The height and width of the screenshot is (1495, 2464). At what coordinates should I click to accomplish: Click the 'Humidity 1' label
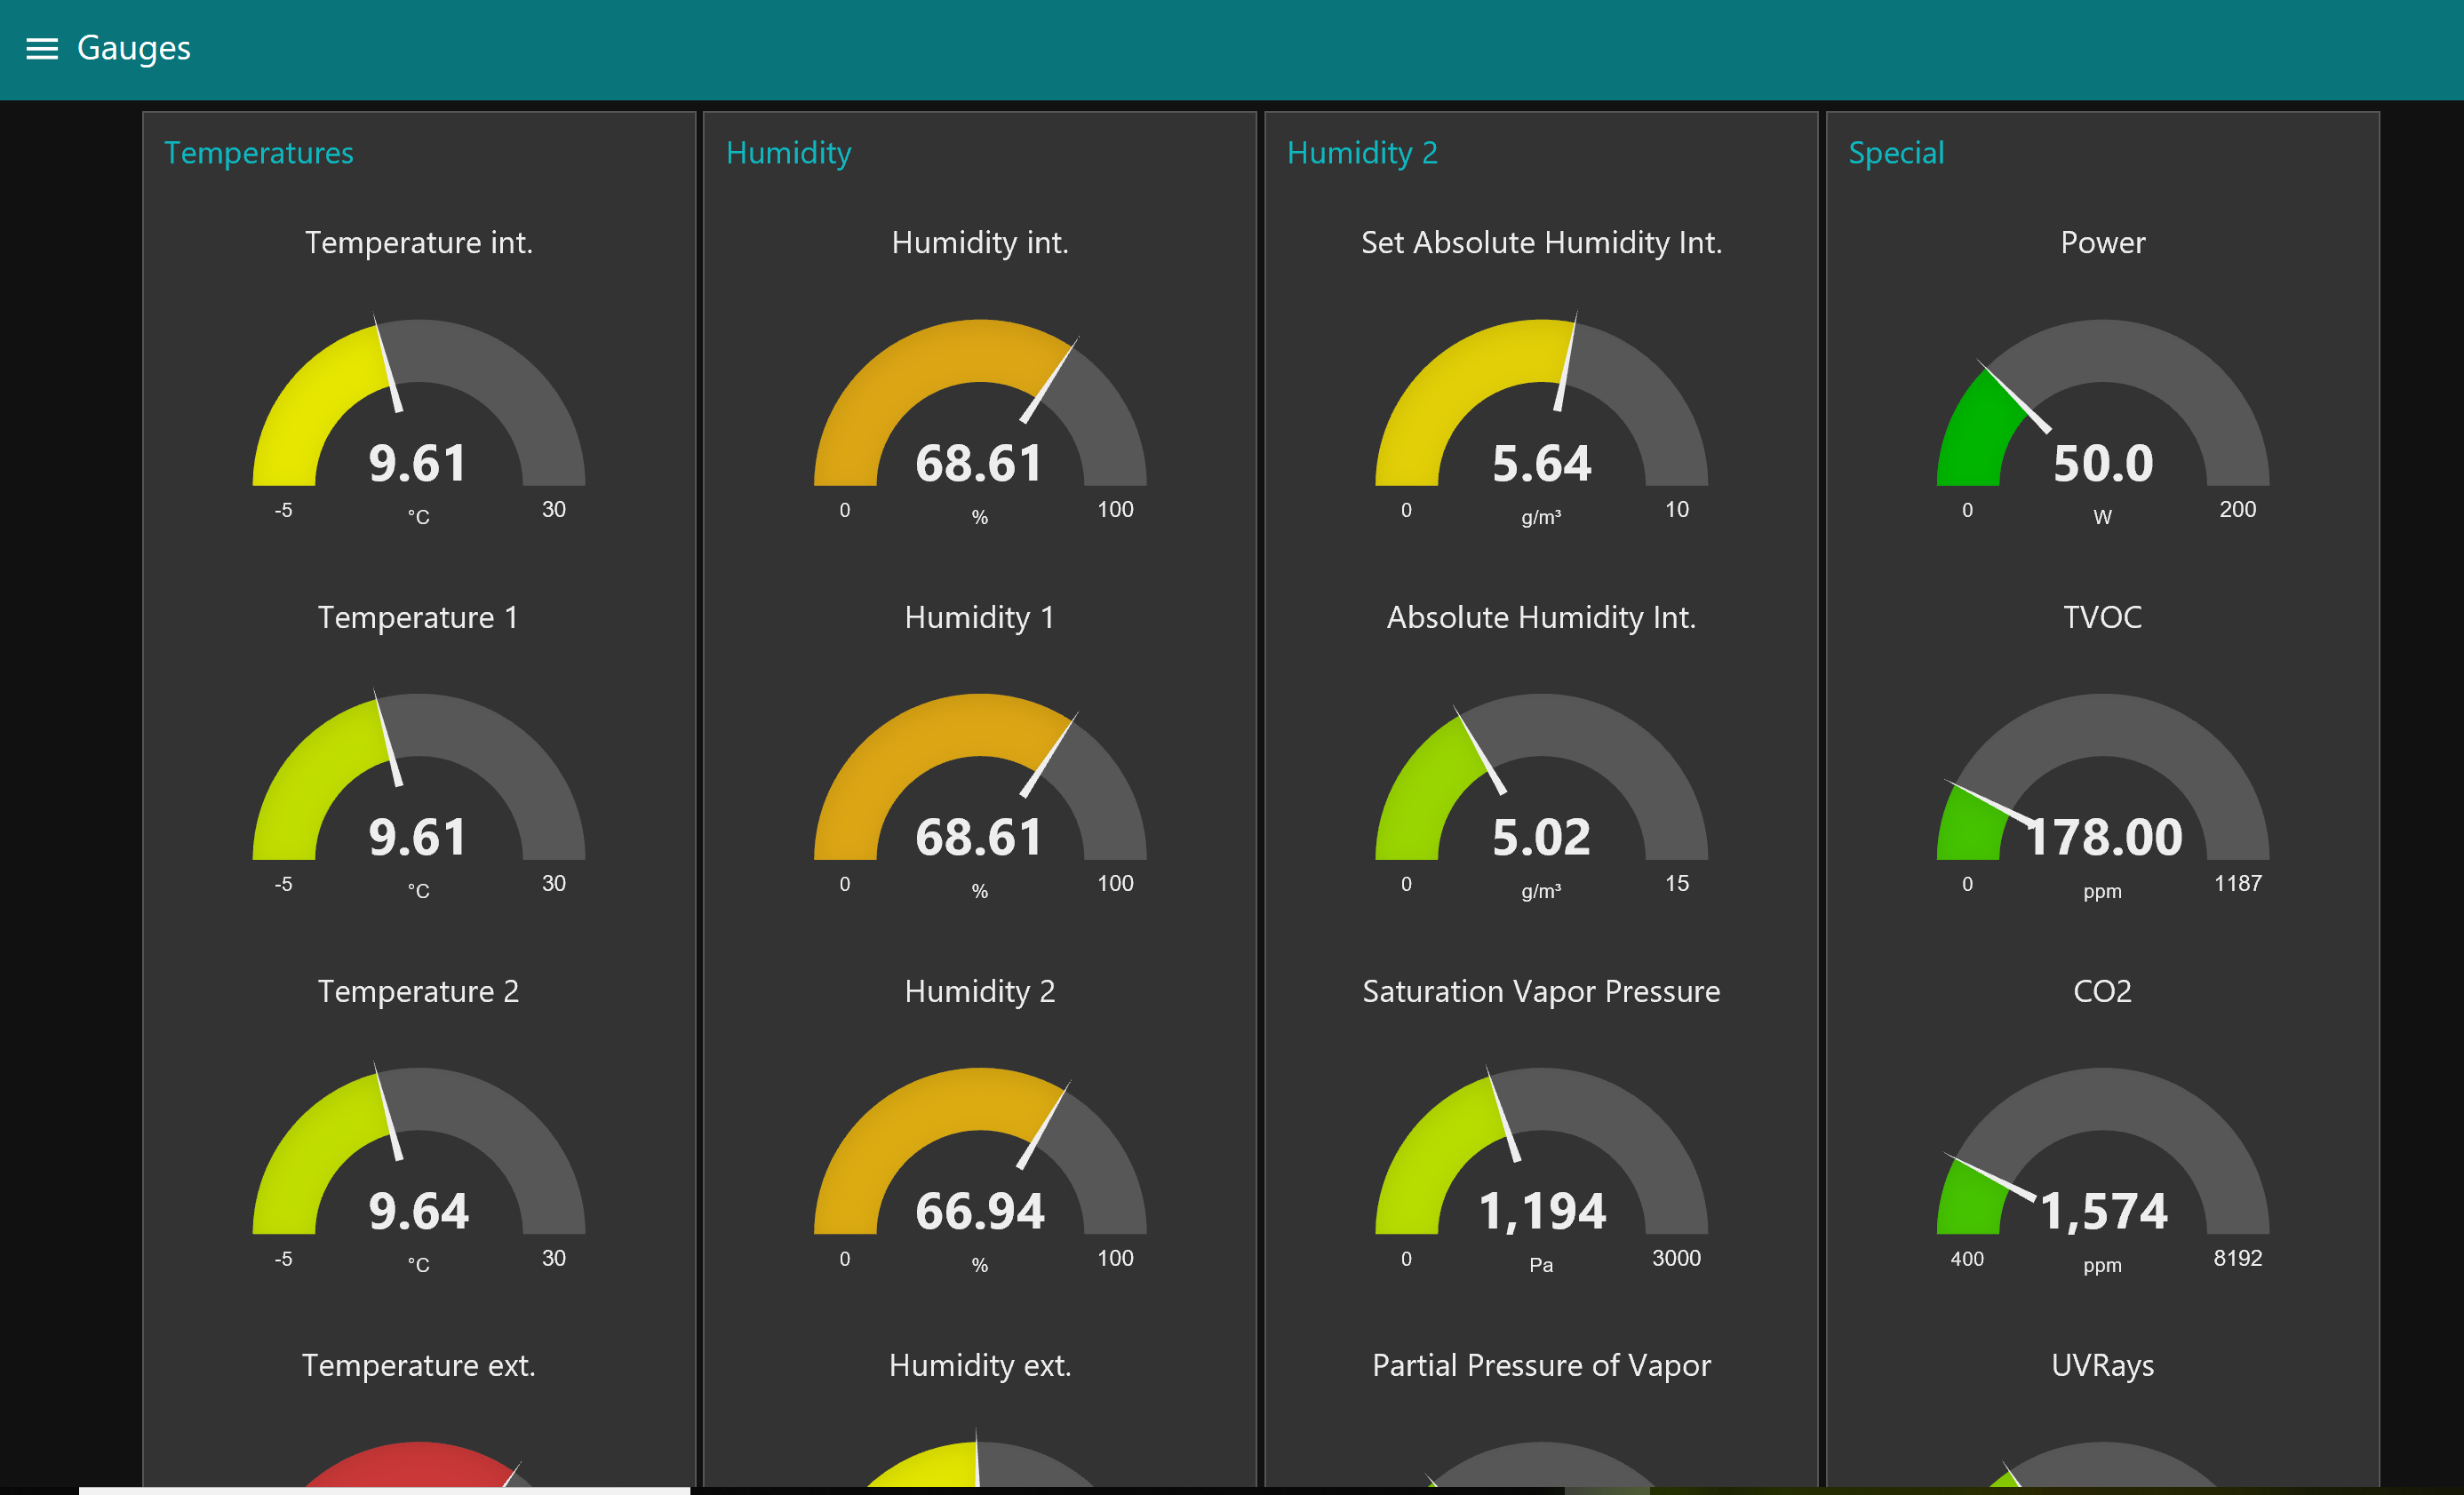tap(980, 618)
